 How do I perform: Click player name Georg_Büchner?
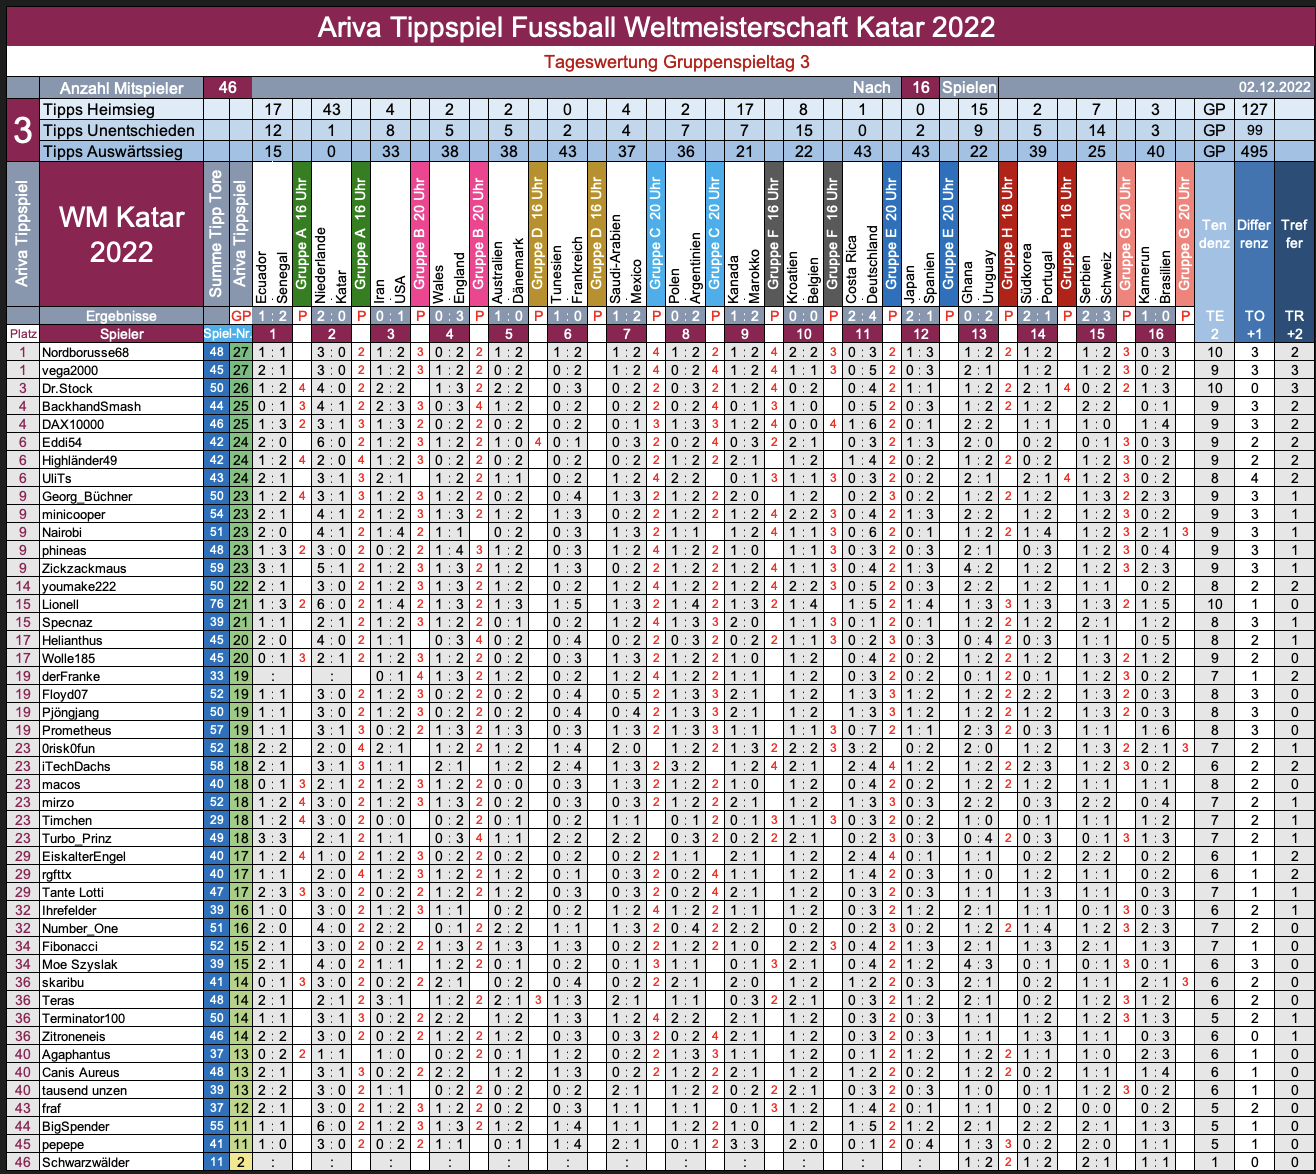[x=87, y=496]
